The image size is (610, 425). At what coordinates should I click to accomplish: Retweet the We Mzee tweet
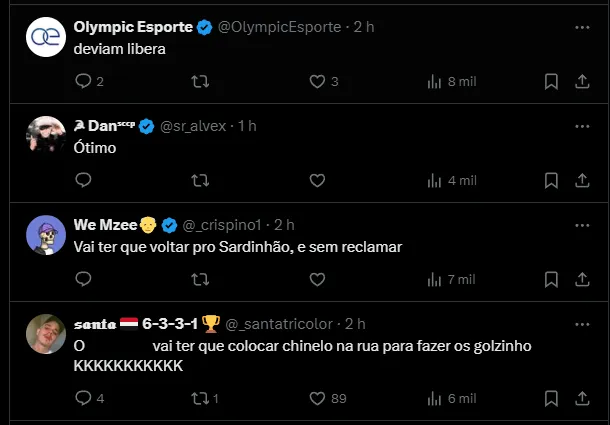tap(200, 279)
